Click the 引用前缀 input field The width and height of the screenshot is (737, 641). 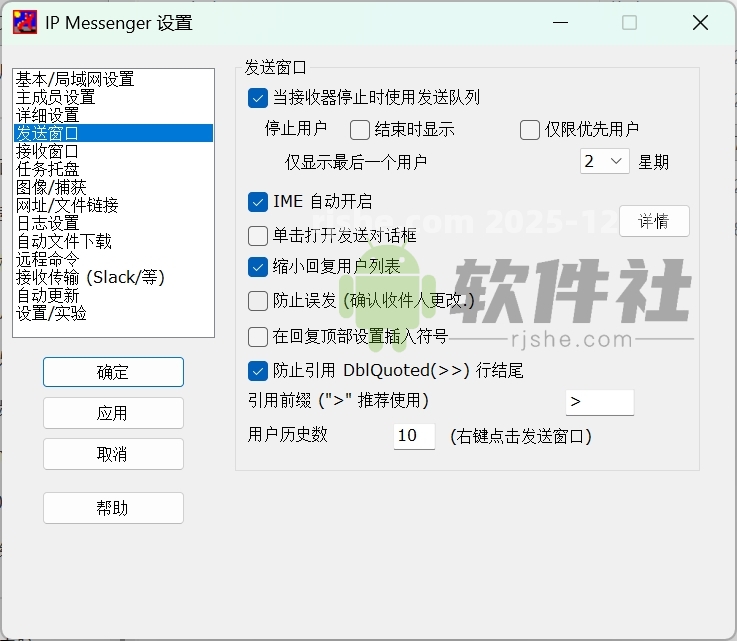[600, 402]
